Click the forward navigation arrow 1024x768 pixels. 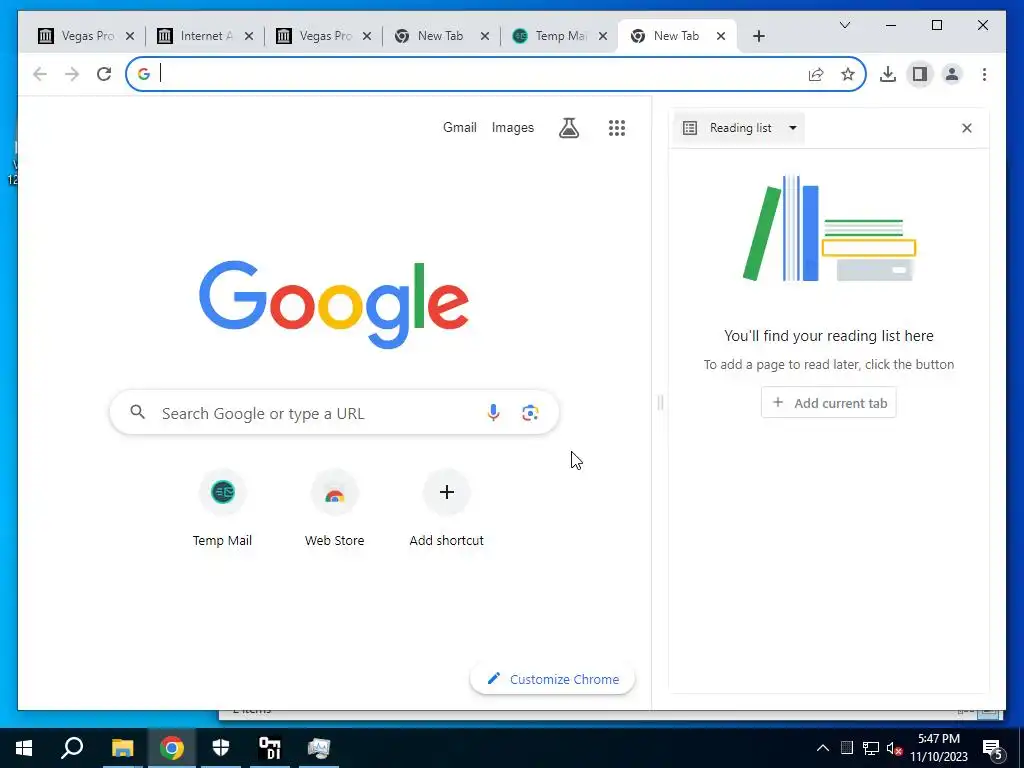click(x=72, y=74)
